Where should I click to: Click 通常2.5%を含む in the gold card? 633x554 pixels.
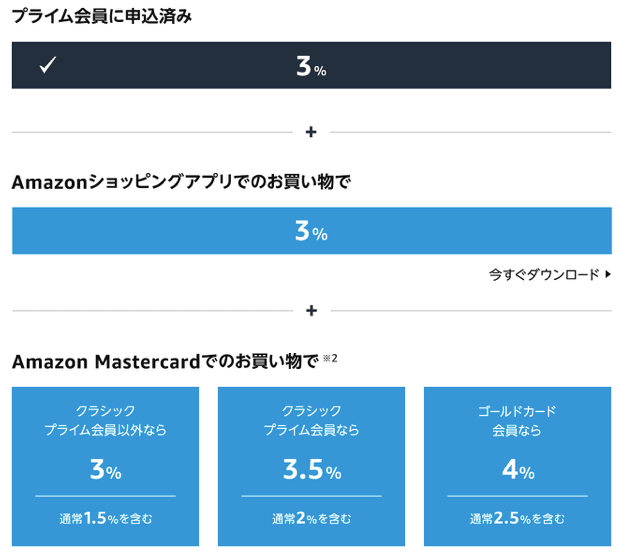click(x=517, y=518)
